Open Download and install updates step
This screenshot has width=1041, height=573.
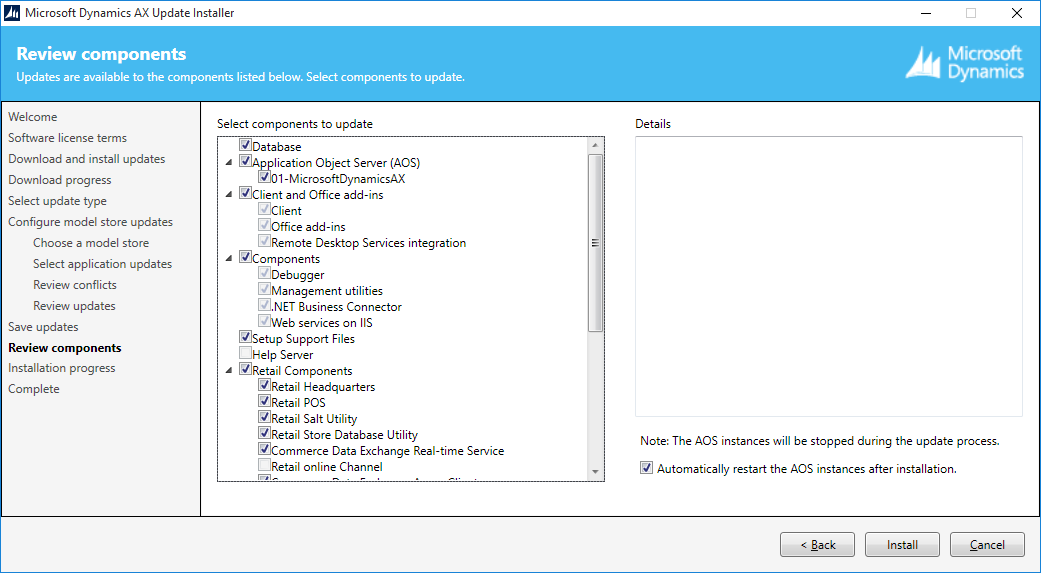pos(86,159)
